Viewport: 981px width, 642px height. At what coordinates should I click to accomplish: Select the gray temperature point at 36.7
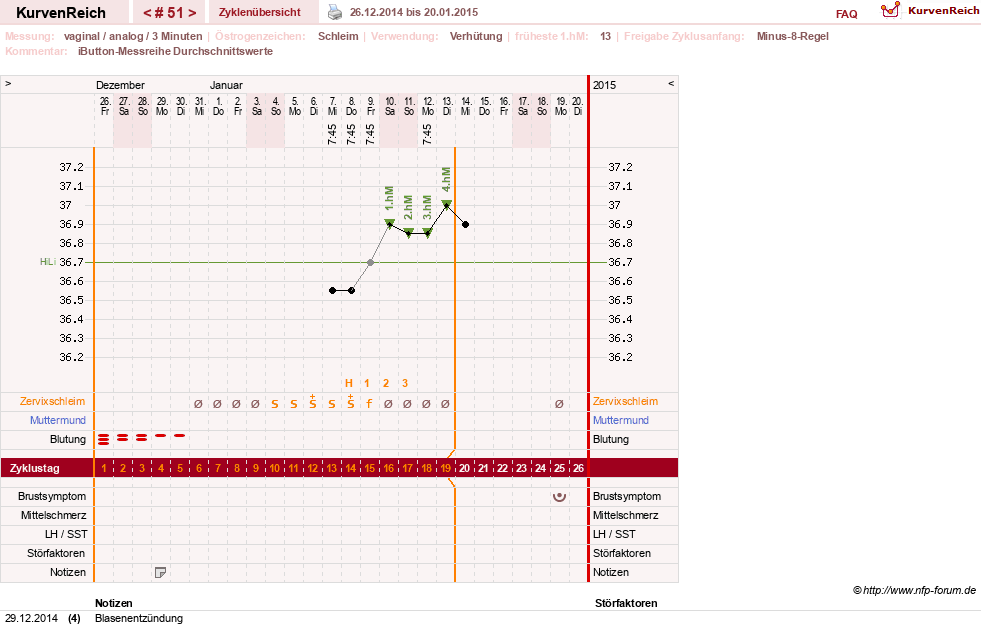click(370, 262)
